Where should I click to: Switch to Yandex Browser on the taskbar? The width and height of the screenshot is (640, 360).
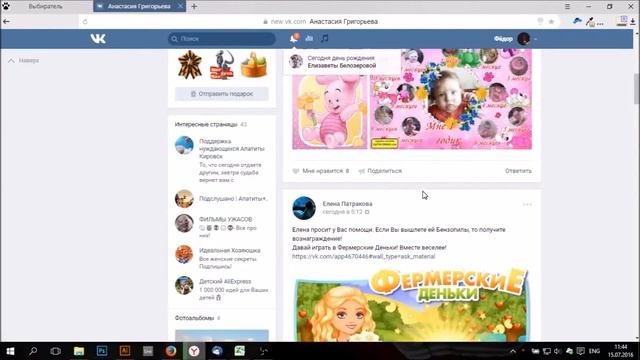(x=194, y=351)
